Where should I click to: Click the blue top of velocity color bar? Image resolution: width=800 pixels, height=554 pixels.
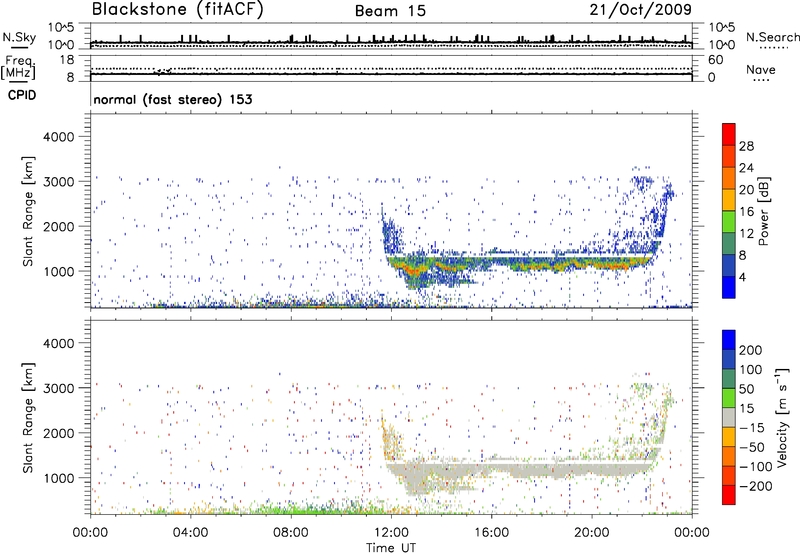(729, 340)
